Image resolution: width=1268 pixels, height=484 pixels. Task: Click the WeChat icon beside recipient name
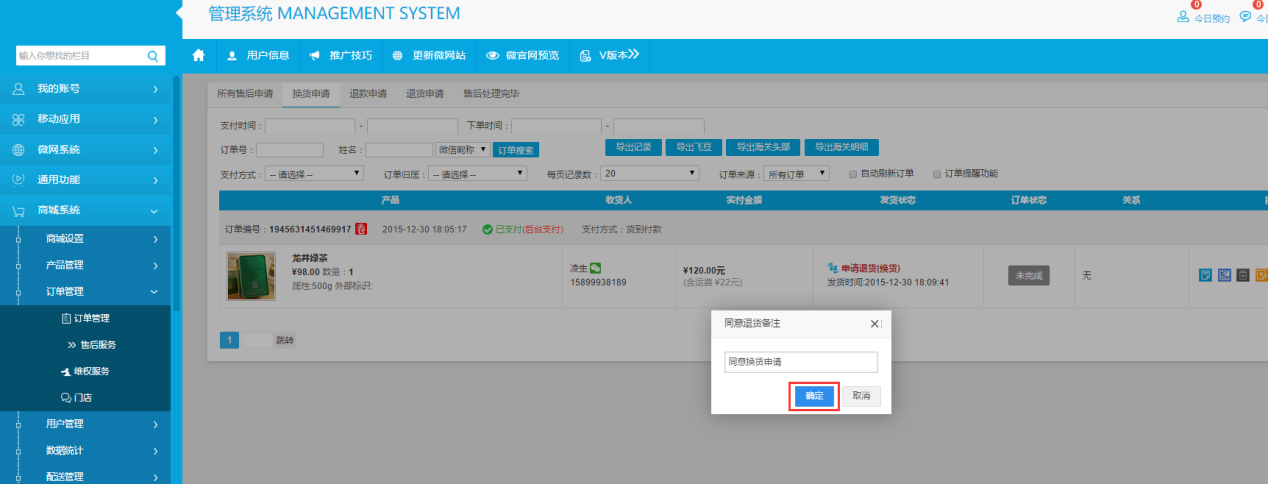[x=595, y=268]
